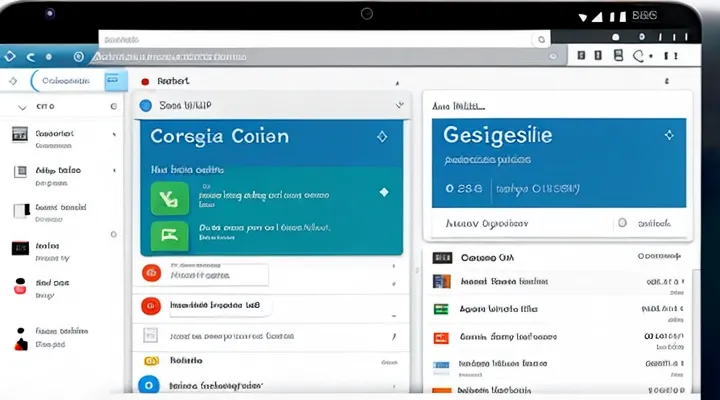Click the diamond icon left of sidebar search
Screen dimensions: 720x400
(x=13, y=81)
